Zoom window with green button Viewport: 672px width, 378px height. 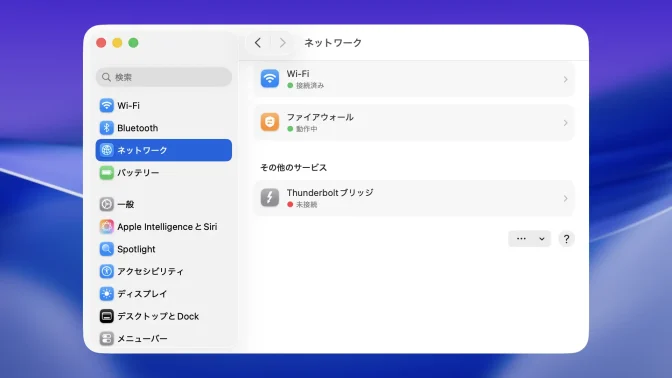(x=133, y=43)
